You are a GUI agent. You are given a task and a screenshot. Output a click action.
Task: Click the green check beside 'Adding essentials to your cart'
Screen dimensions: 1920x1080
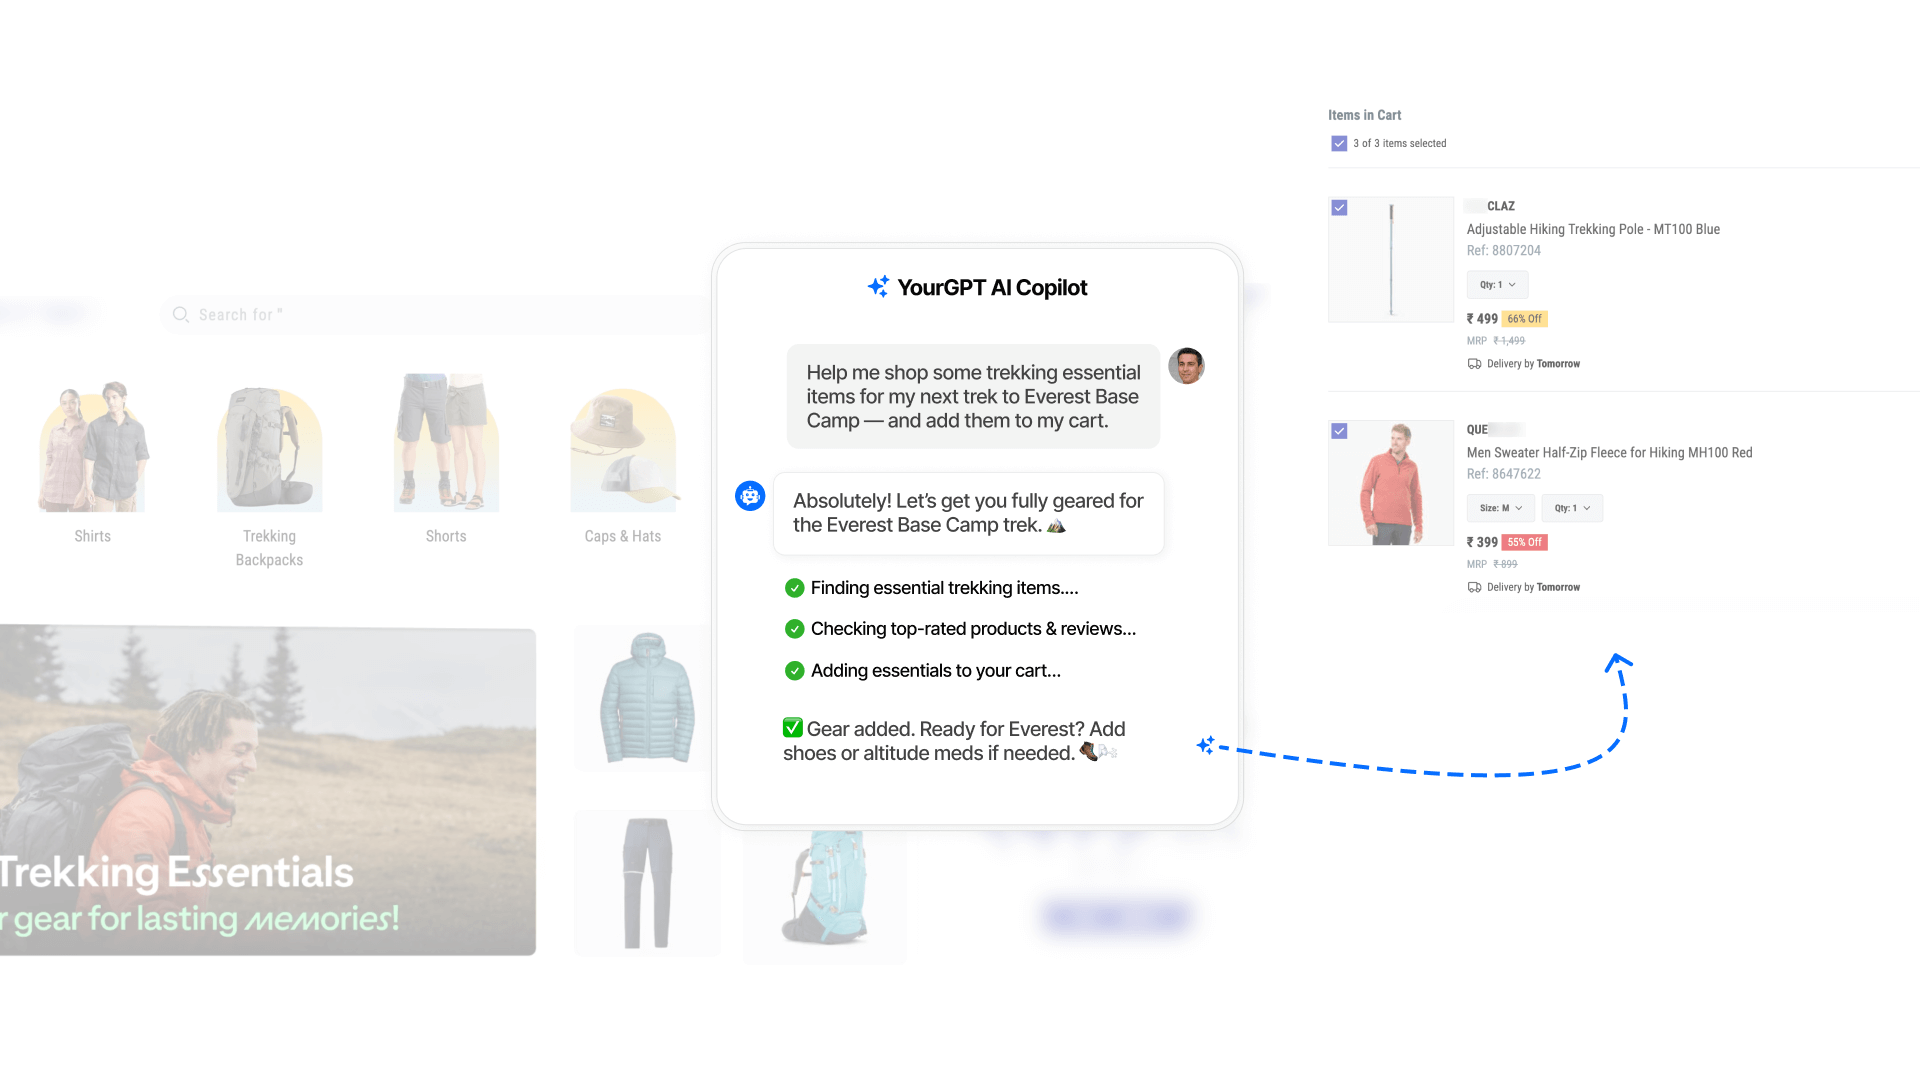[795, 671]
